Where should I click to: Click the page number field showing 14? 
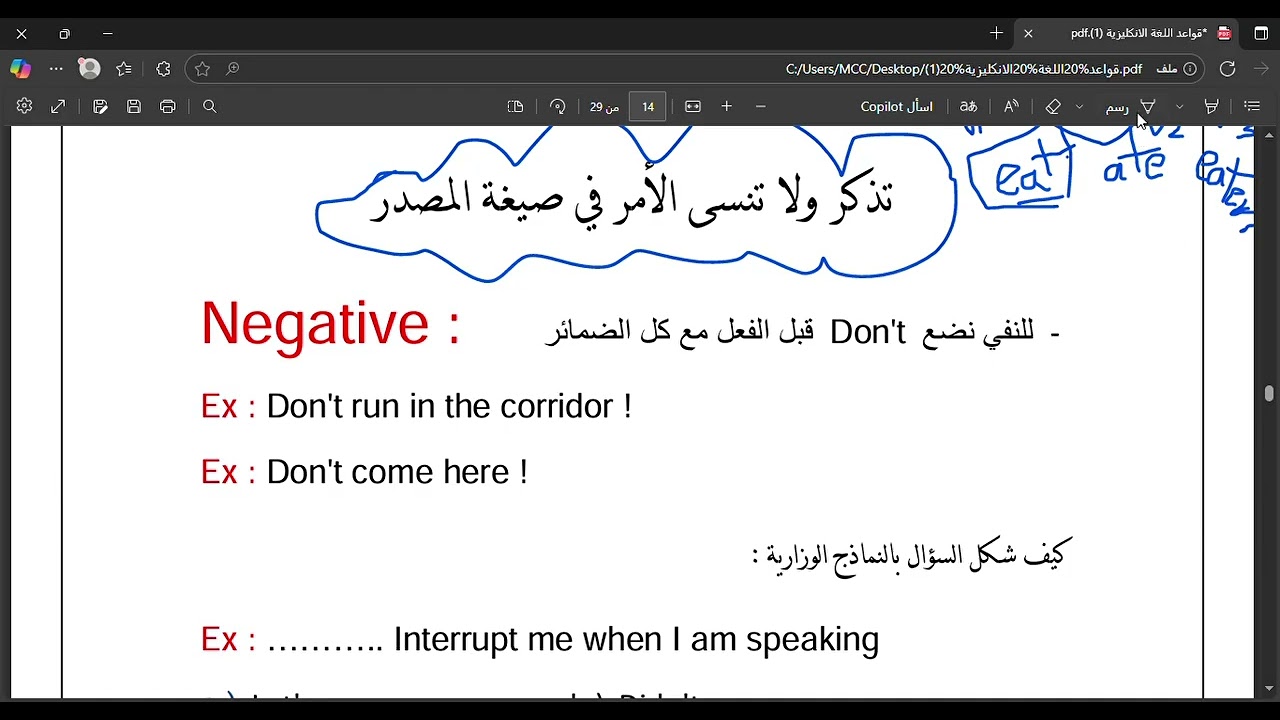[648, 106]
